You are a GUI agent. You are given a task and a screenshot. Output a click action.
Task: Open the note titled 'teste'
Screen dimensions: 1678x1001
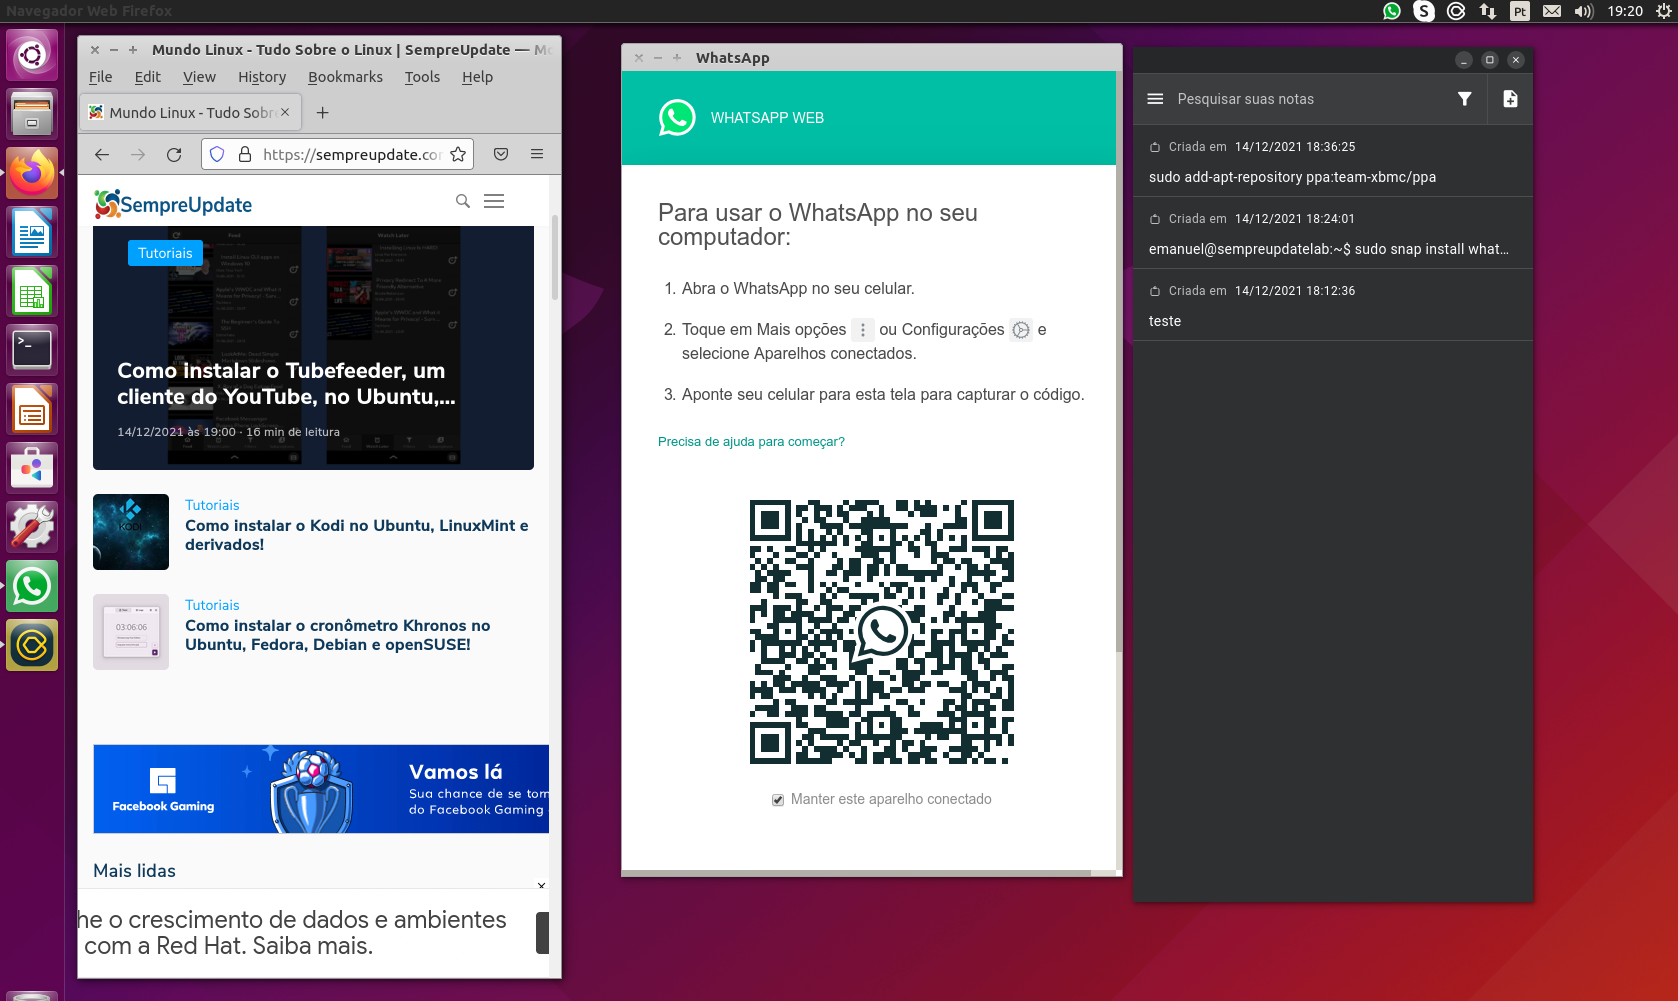1333,305
